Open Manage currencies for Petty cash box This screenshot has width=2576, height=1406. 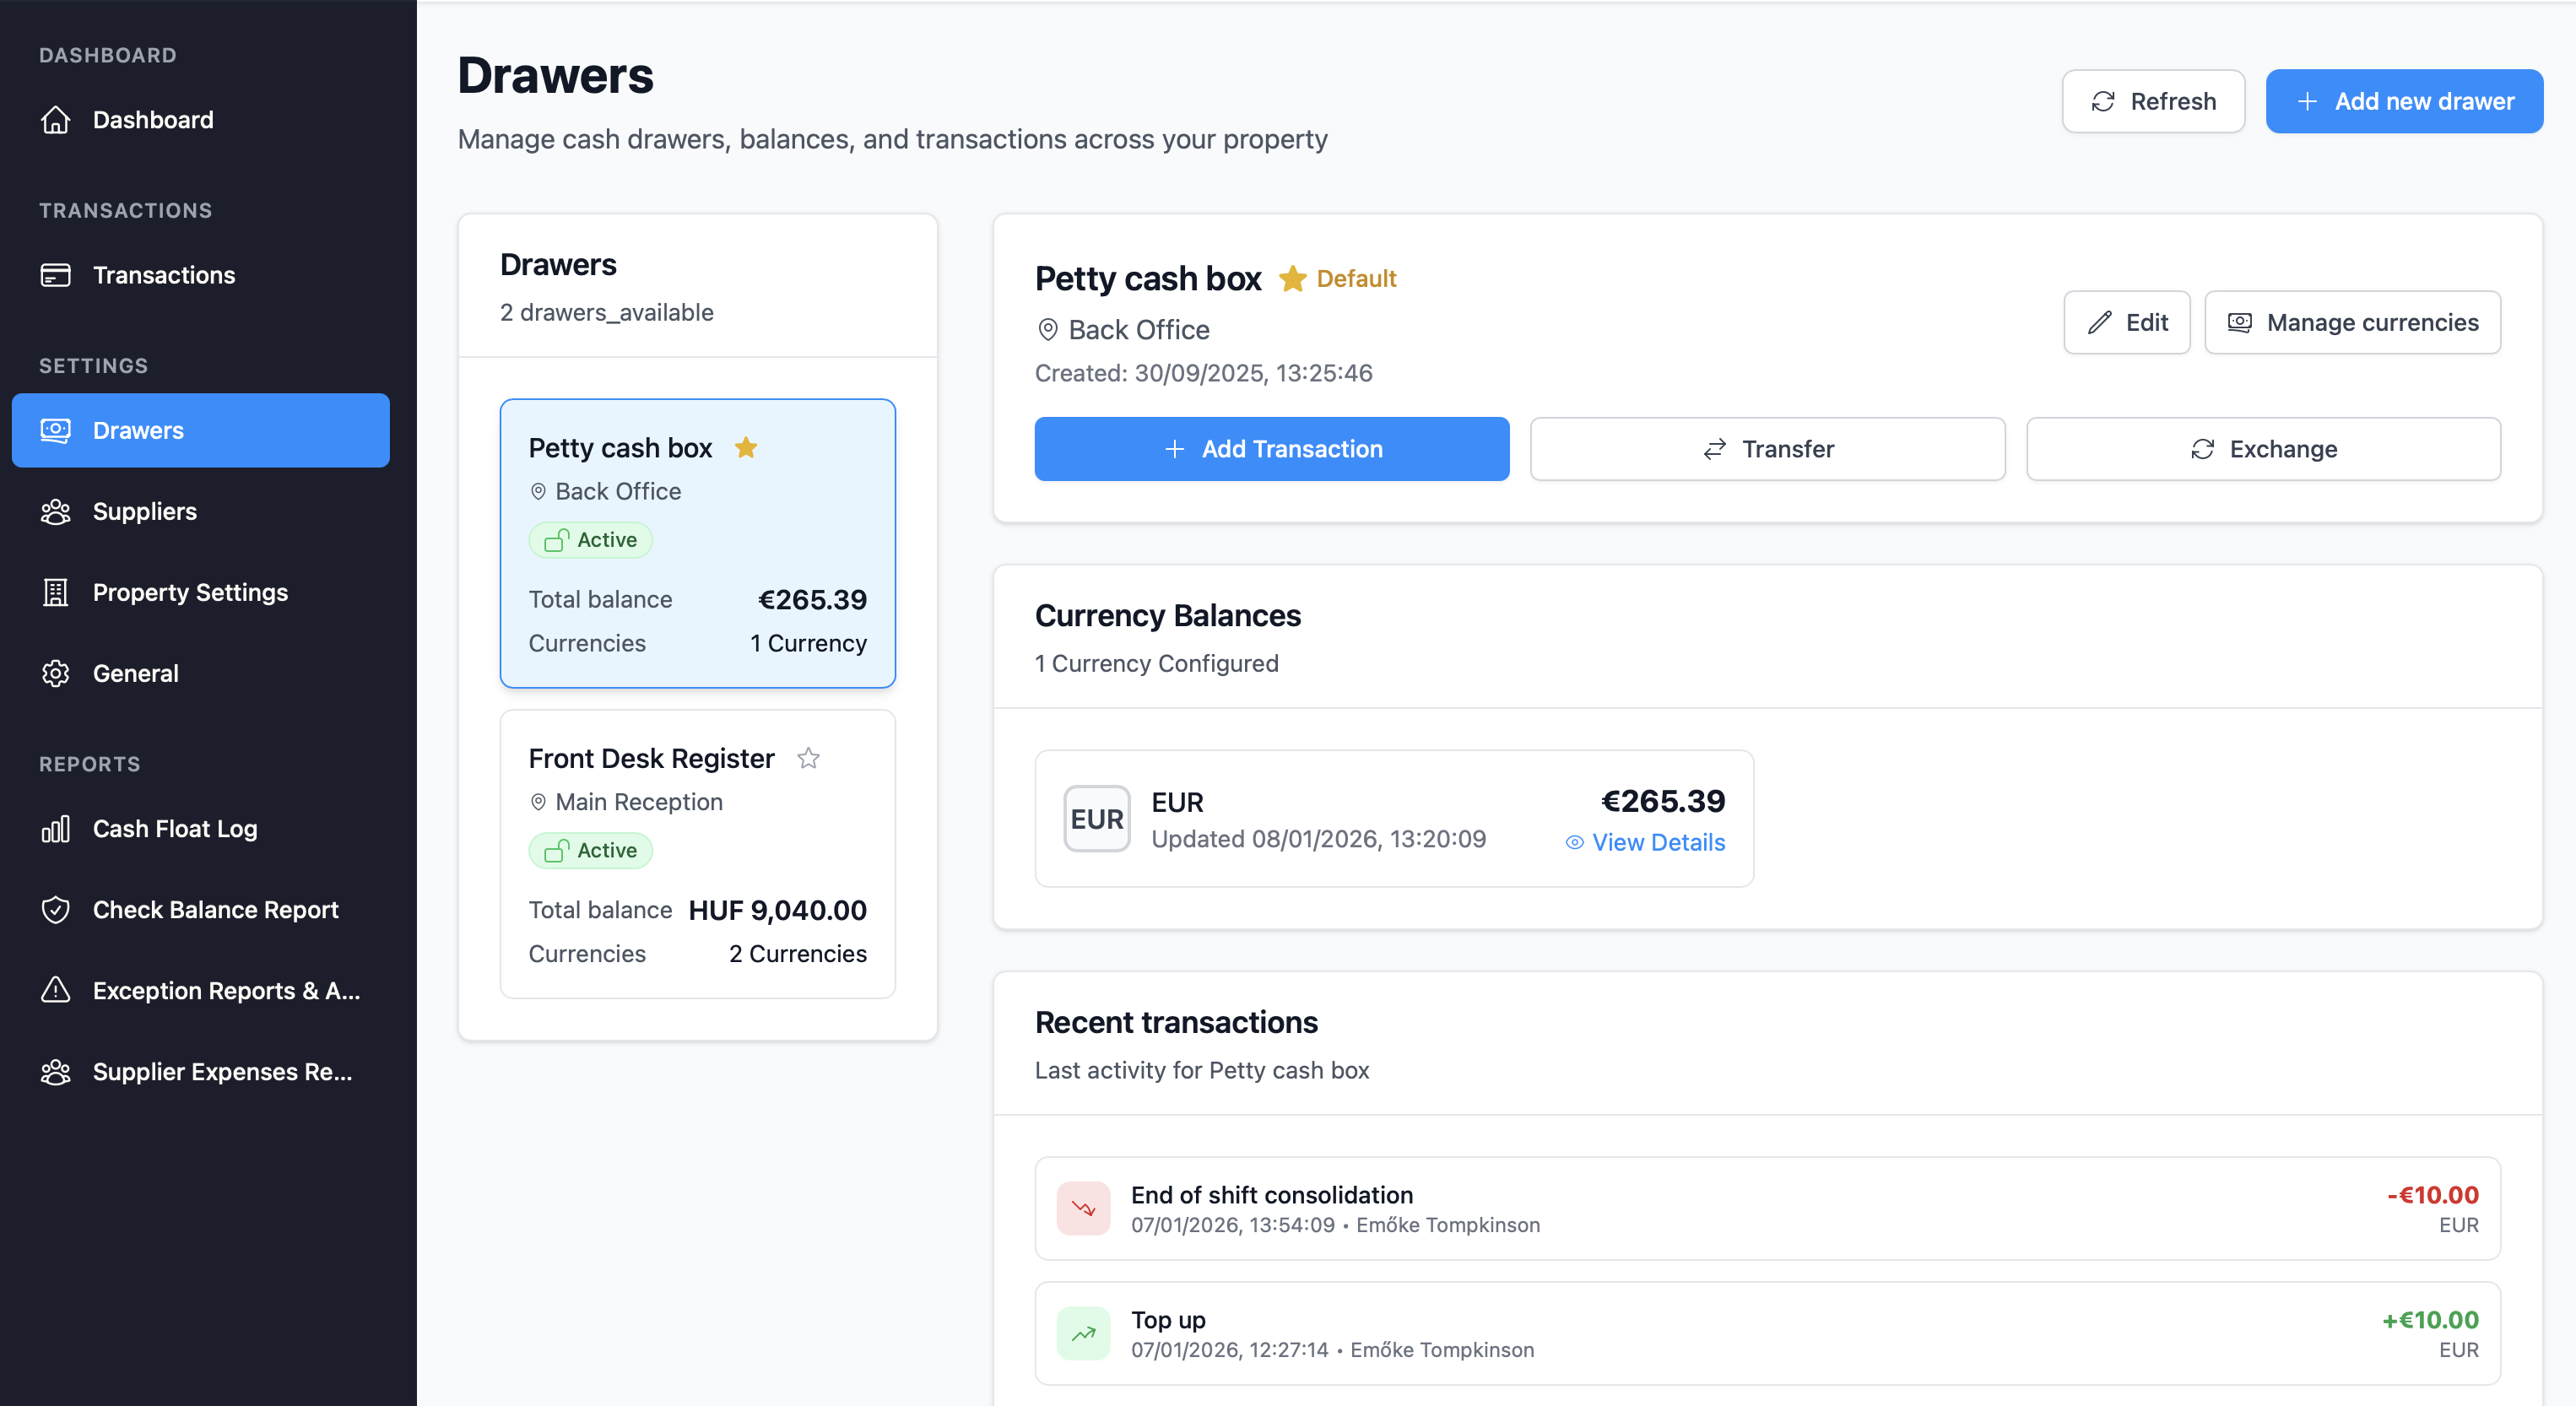tap(2352, 323)
